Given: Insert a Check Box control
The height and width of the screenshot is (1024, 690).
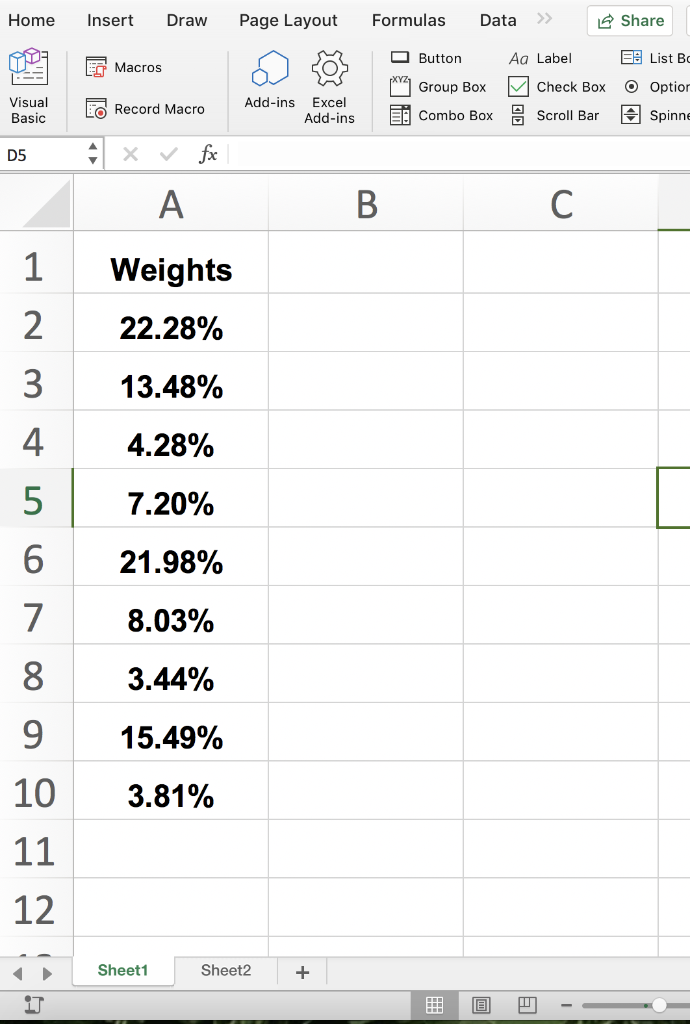Looking at the screenshot, I should click(557, 87).
